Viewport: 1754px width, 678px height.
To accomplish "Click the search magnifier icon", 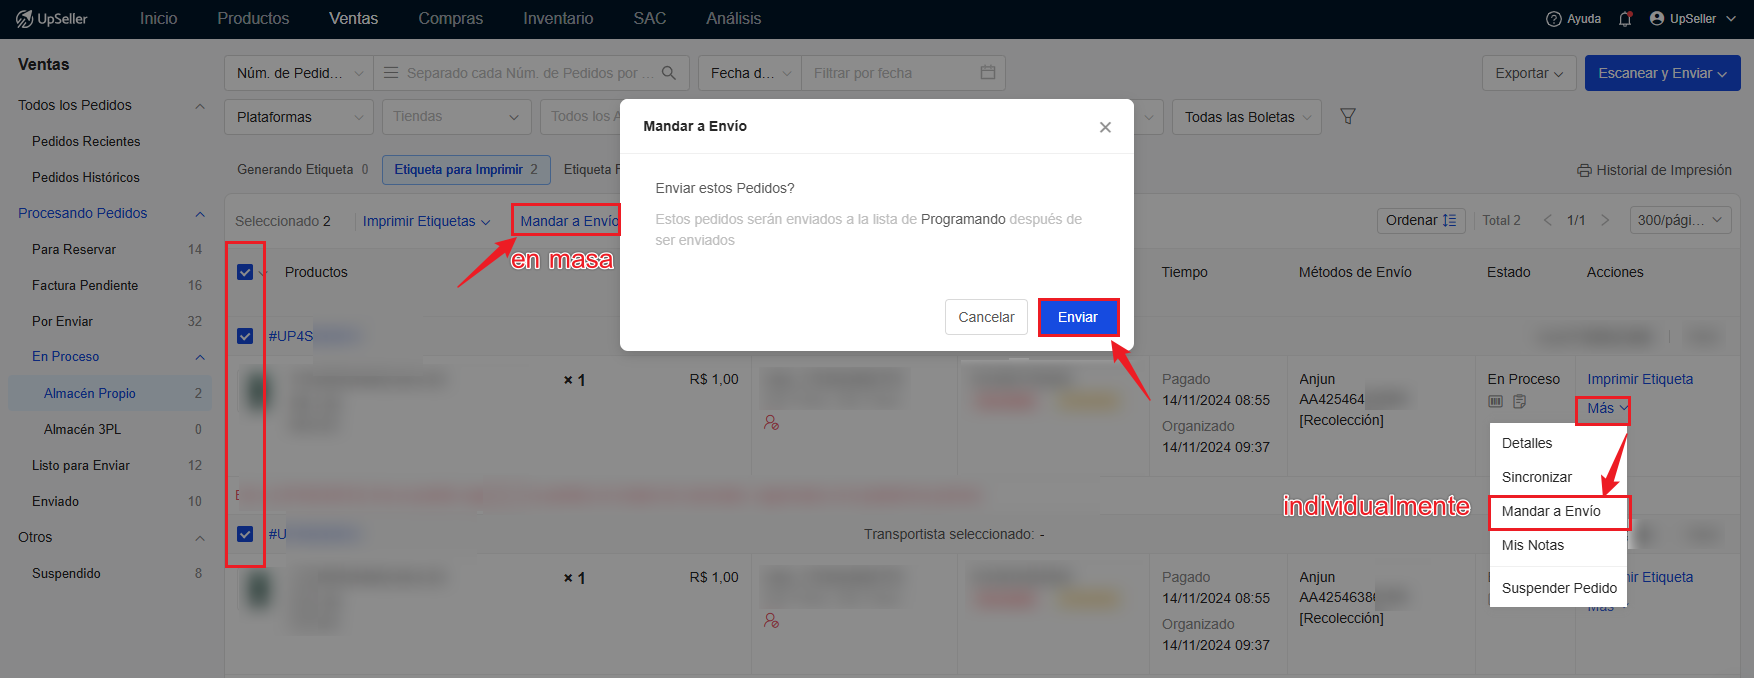I will coord(669,73).
